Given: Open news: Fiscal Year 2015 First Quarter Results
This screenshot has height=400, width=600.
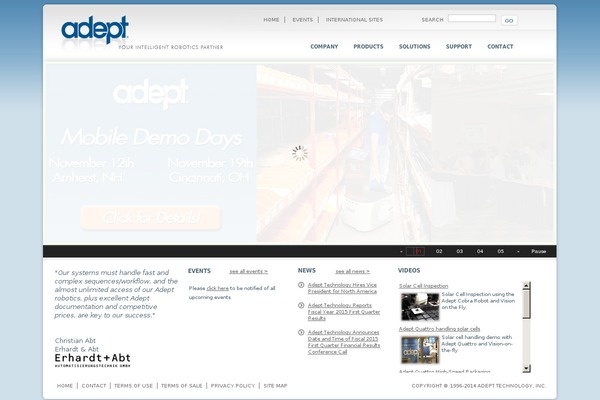Looking at the screenshot, I should tap(344, 312).
